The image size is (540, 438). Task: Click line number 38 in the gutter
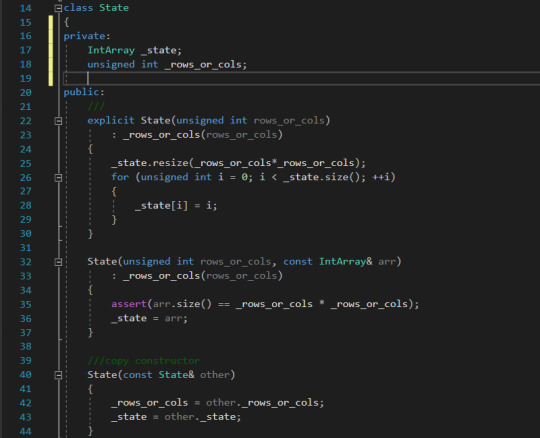click(x=25, y=347)
